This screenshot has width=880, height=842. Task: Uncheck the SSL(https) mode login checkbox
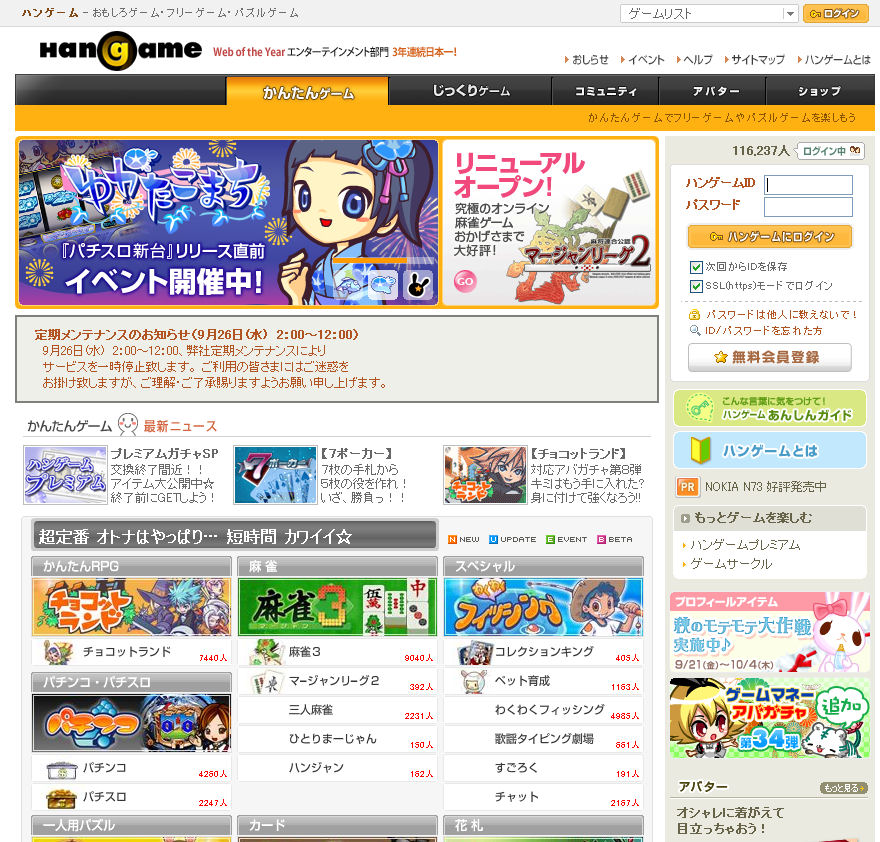[x=696, y=286]
